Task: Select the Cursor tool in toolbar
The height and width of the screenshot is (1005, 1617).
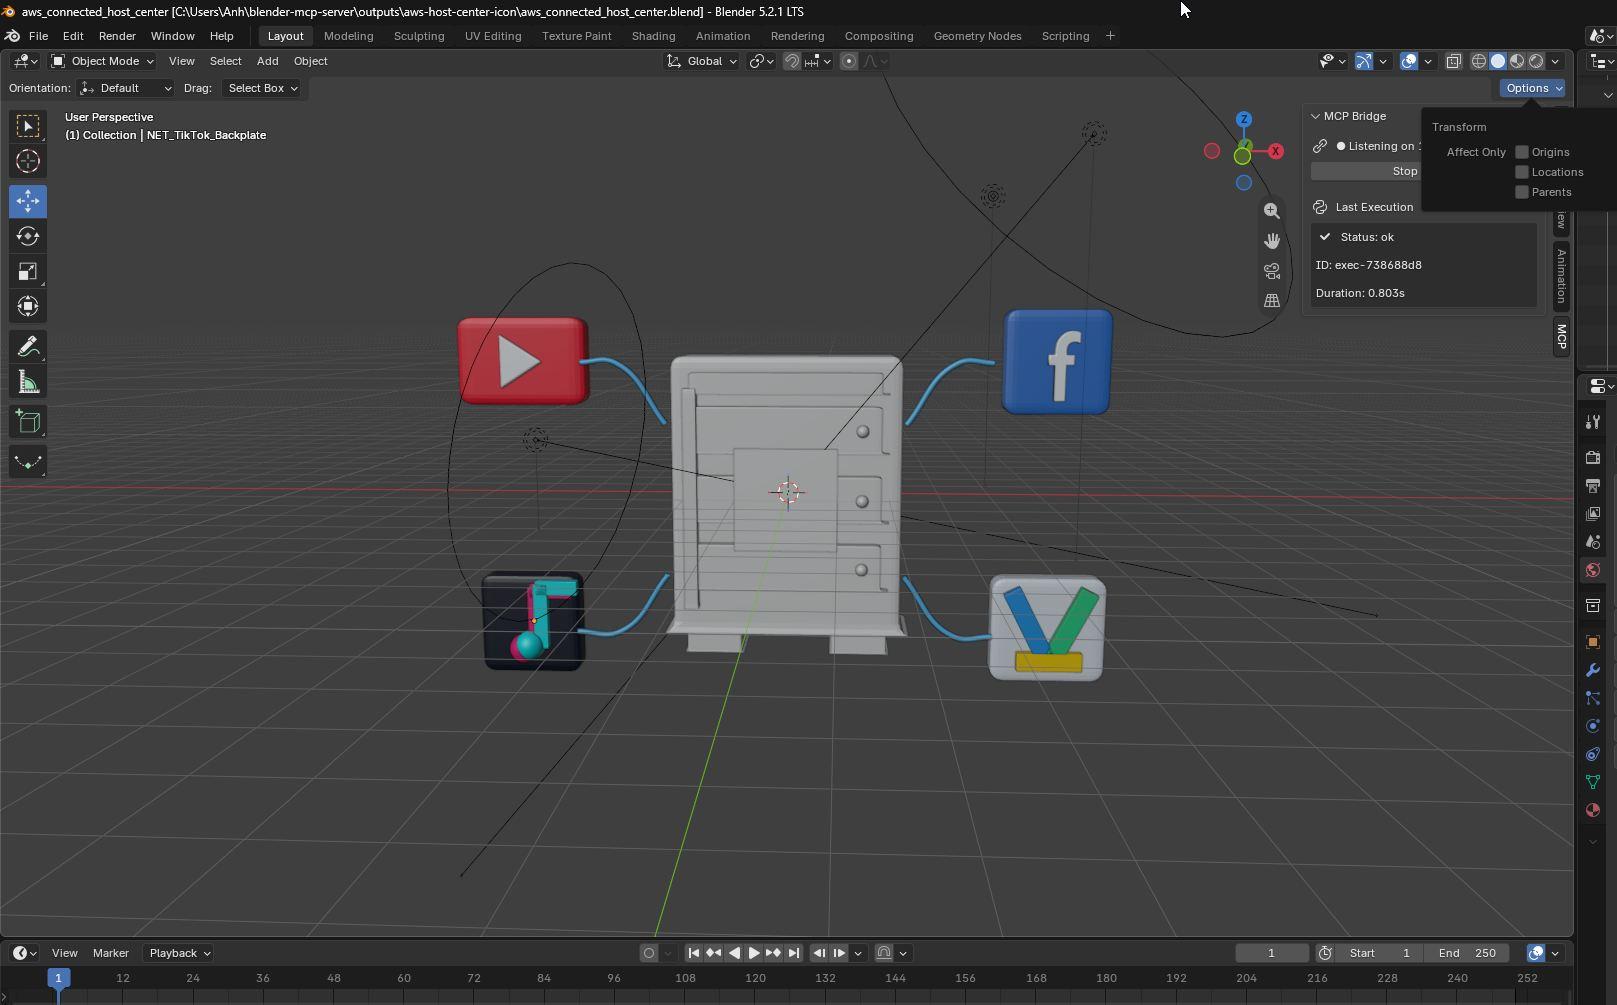Action: tap(28, 161)
